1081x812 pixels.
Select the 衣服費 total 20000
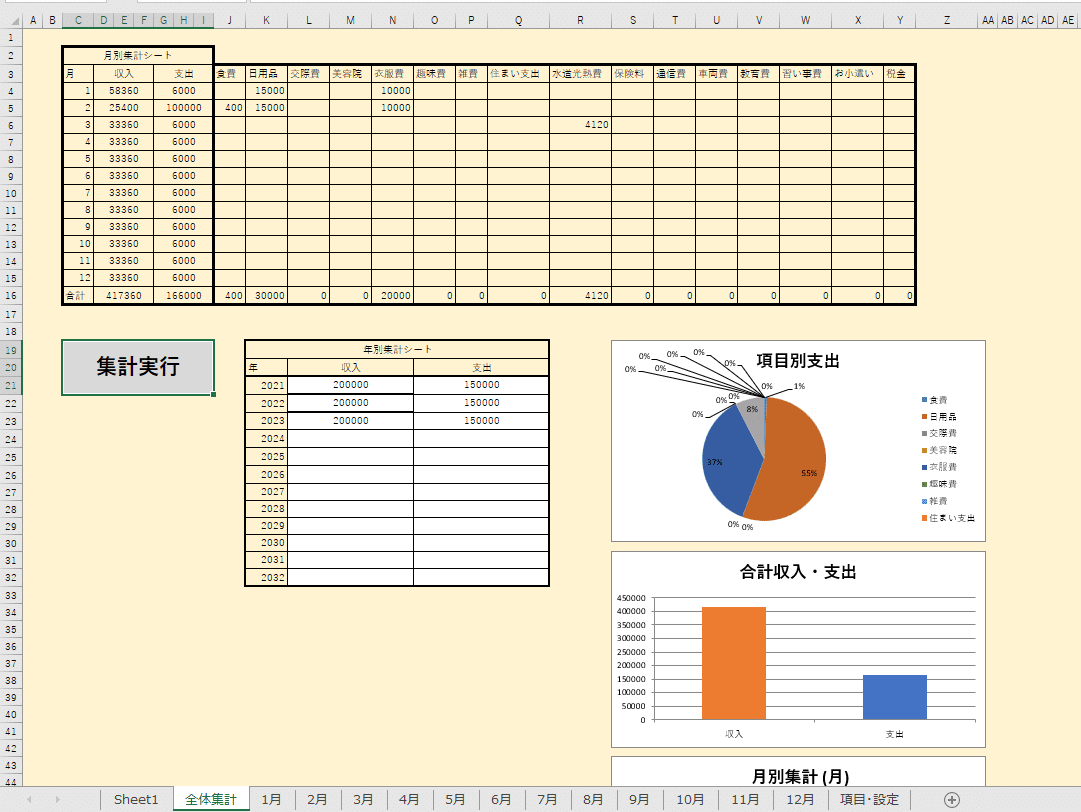392,296
